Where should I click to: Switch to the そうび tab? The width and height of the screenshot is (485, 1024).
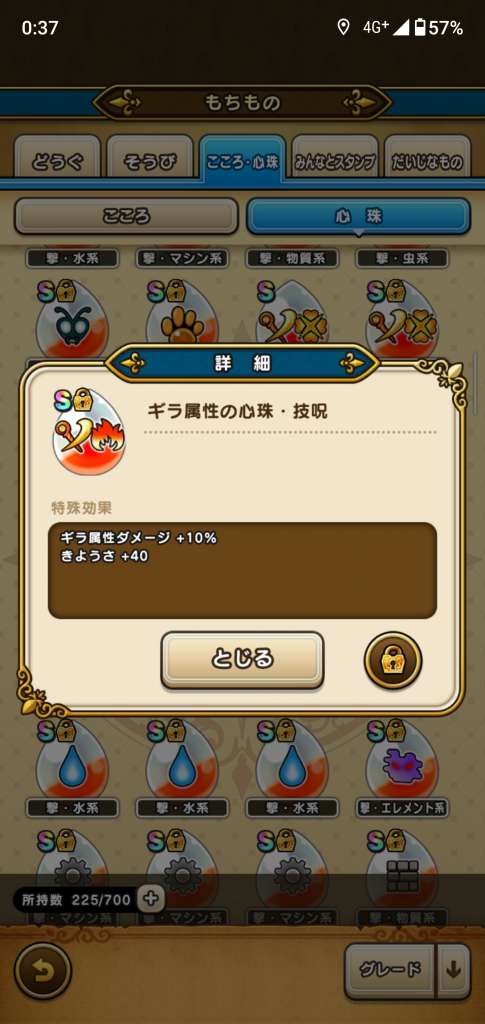pyautogui.click(x=150, y=161)
